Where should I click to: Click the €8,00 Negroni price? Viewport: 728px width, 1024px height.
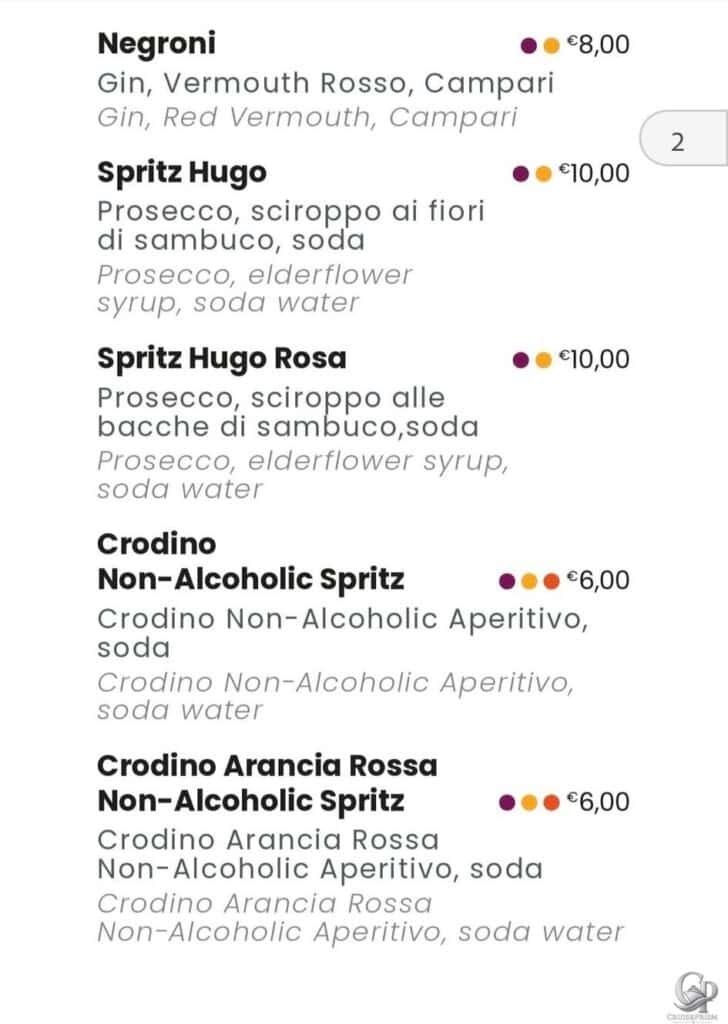(x=598, y=45)
